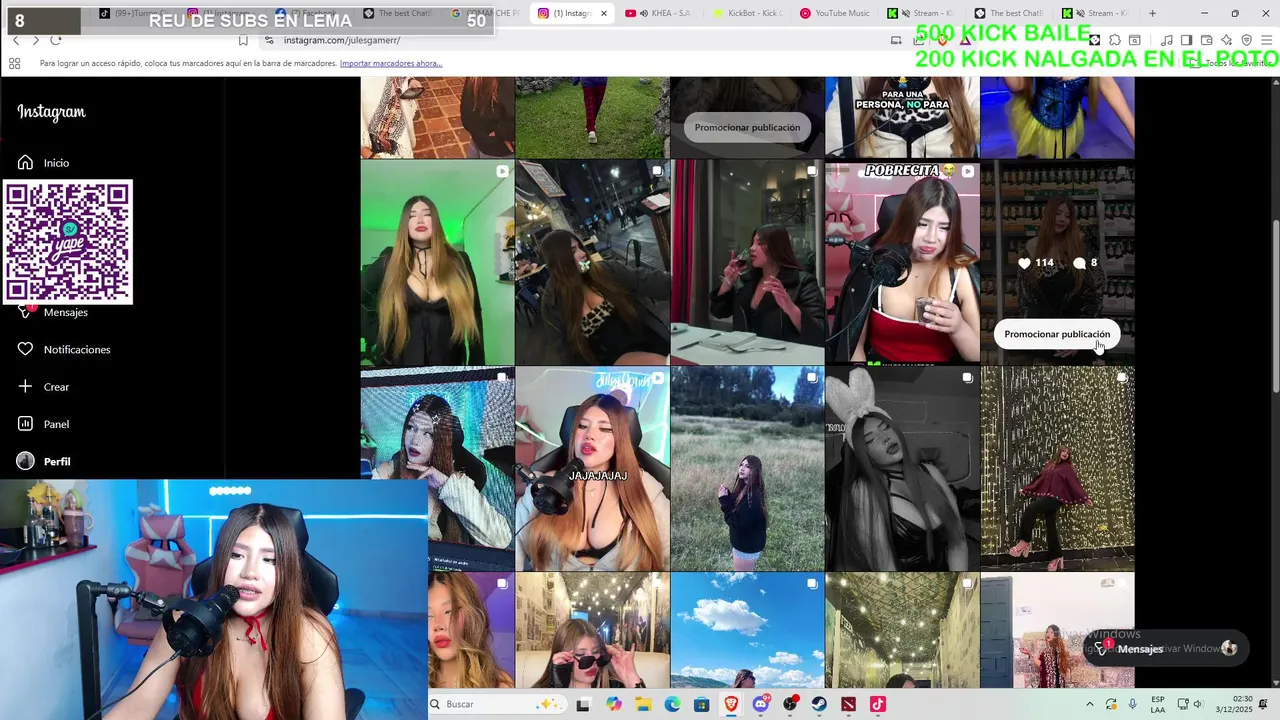
Task: Select Crear in the sidebar
Action: click(x=57, y=387)
